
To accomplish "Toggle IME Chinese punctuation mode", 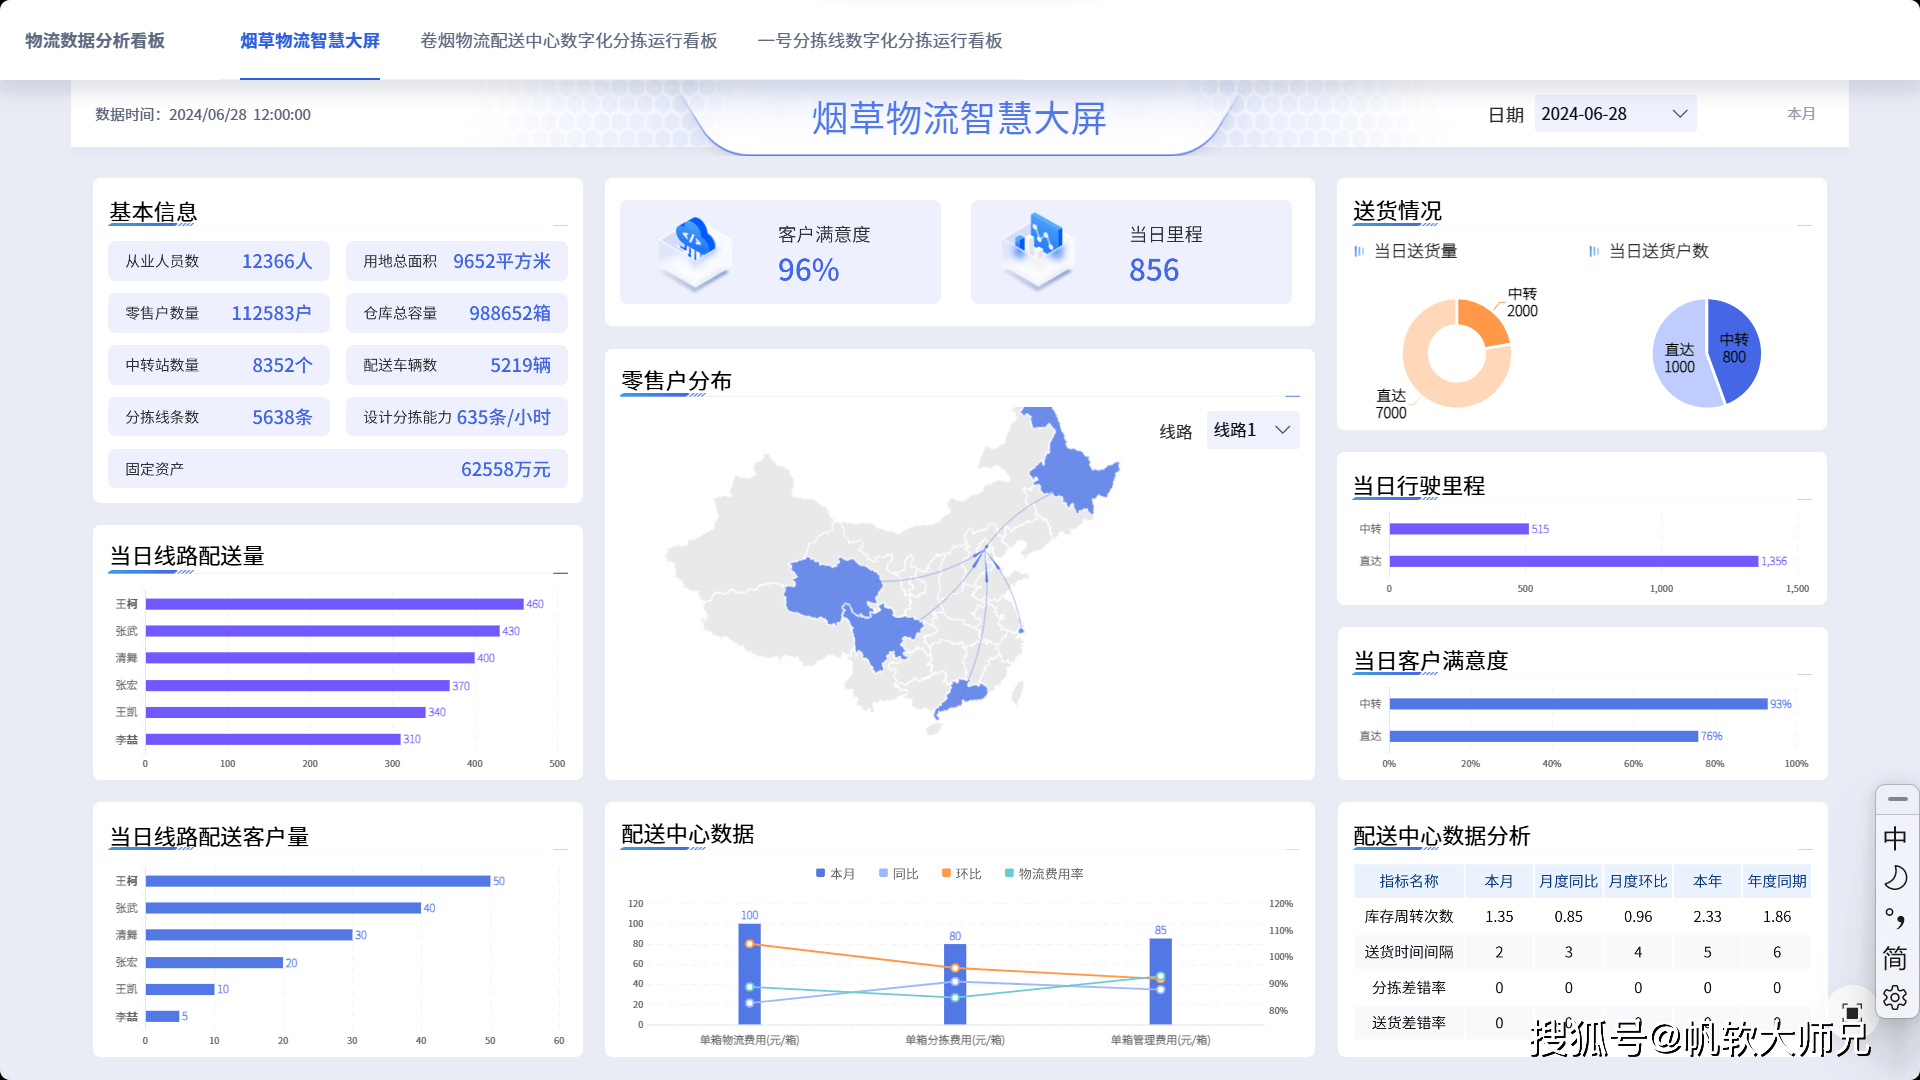I will click(1895, 918).
